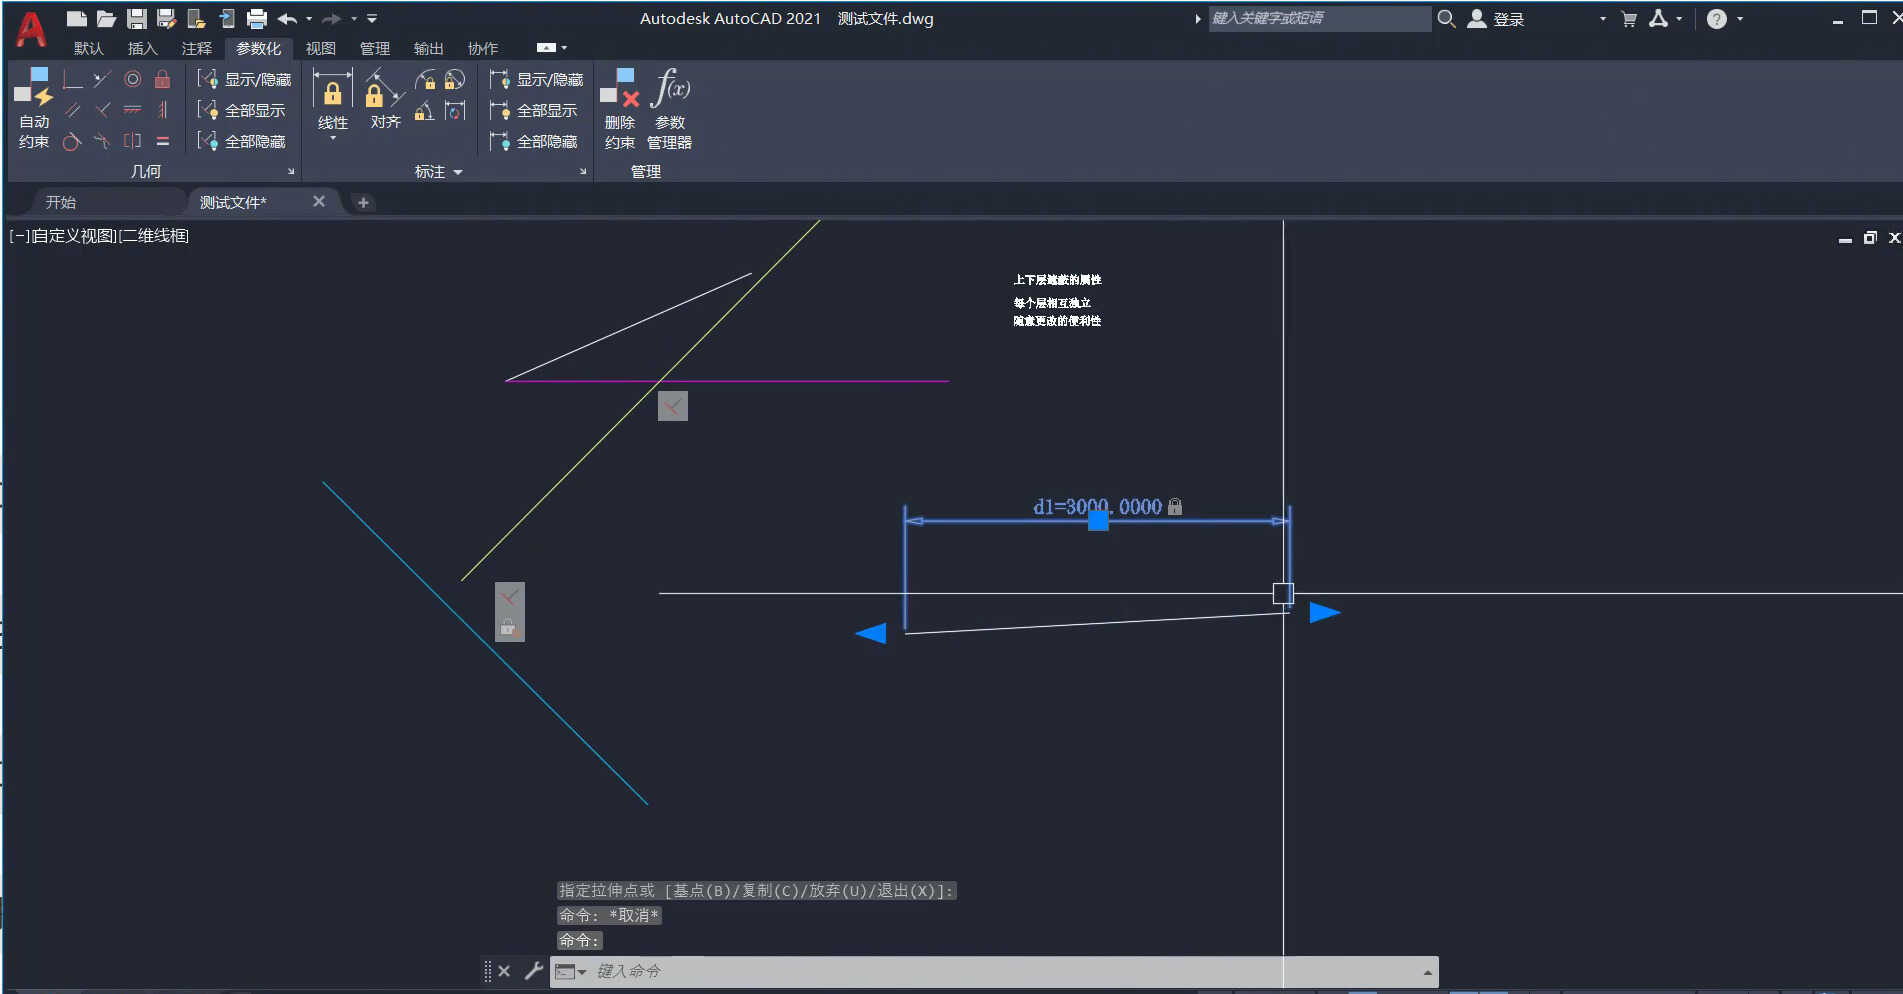Toggle geometric constraints 显示/隐藏

(244, 79)
